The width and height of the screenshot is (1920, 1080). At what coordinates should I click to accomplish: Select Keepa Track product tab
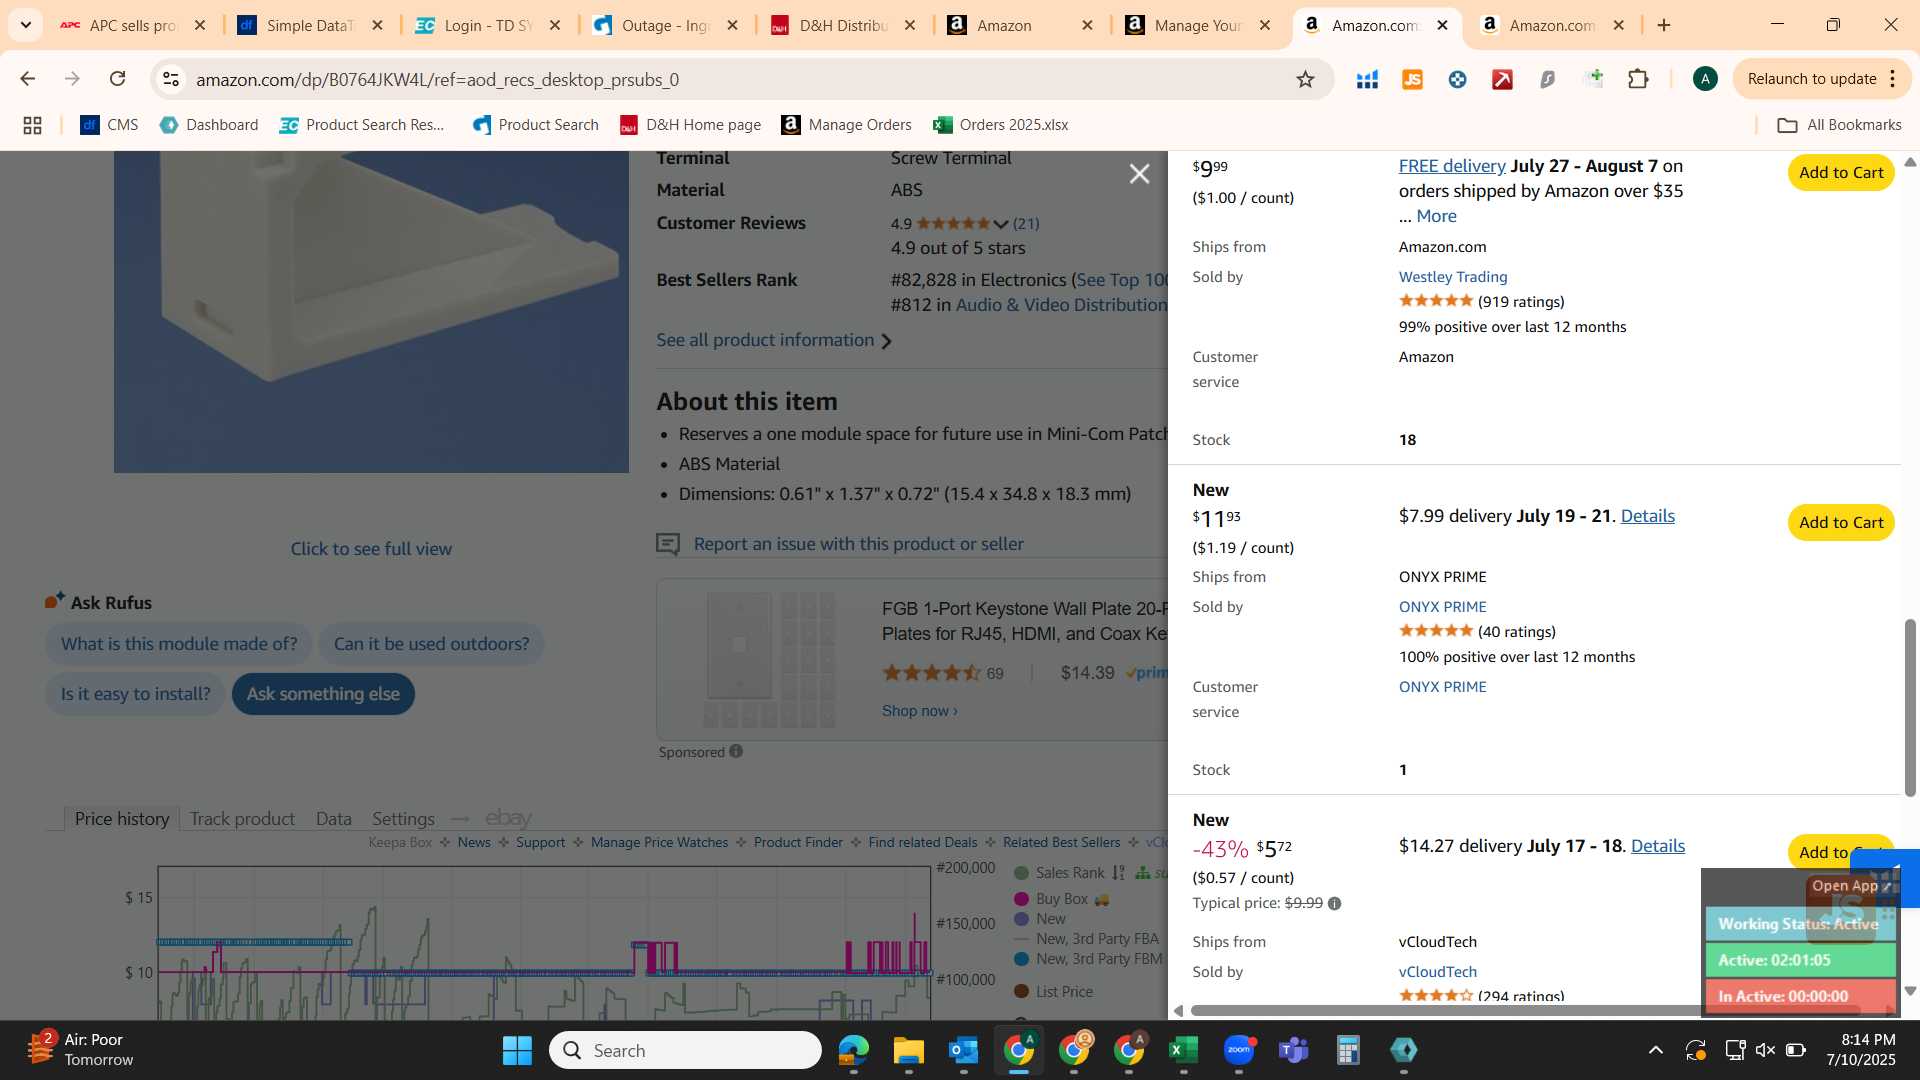pos(242,819)
